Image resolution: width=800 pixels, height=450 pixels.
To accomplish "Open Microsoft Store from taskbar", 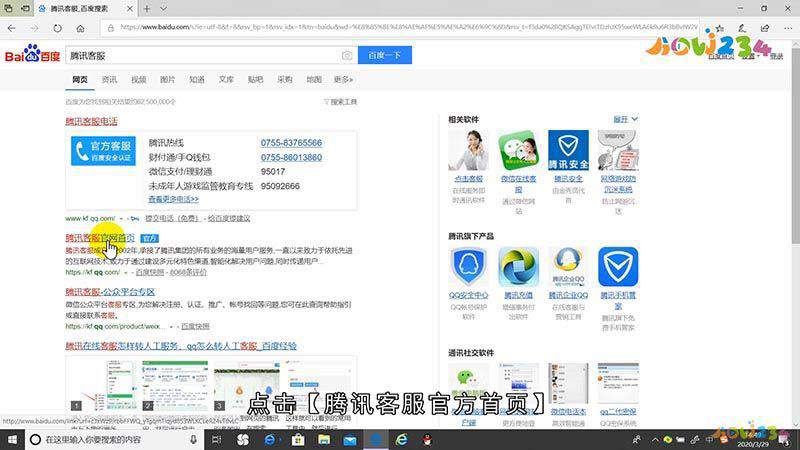I will (x=298, y=439).
